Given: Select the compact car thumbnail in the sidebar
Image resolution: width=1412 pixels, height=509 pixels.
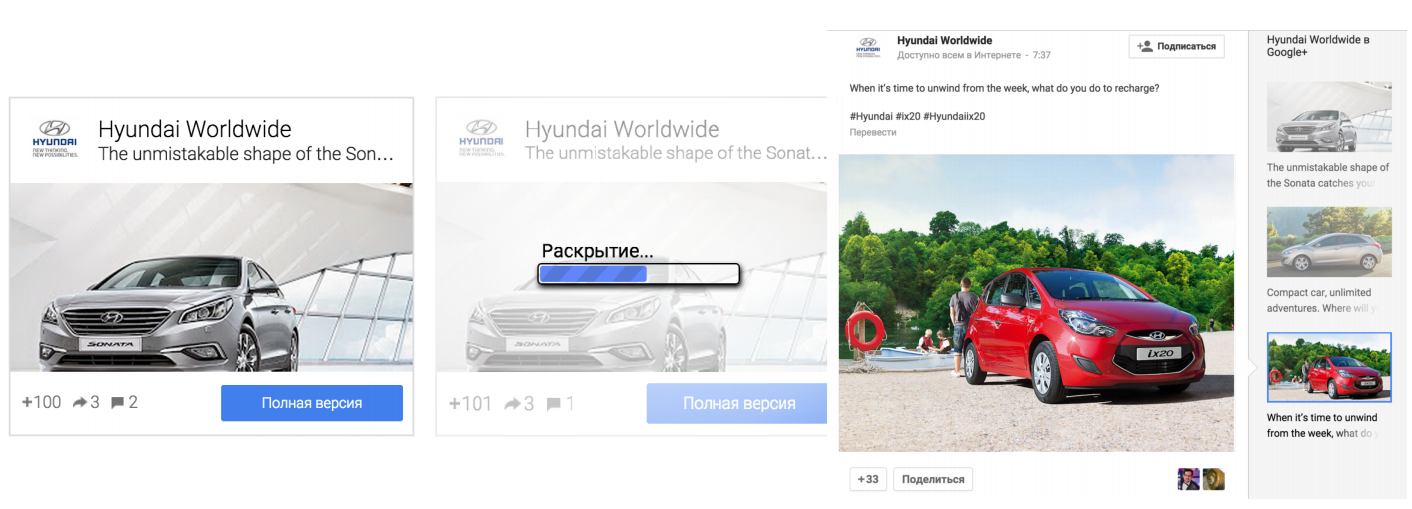Looking at the screenshot, I should coord(1328,242).
